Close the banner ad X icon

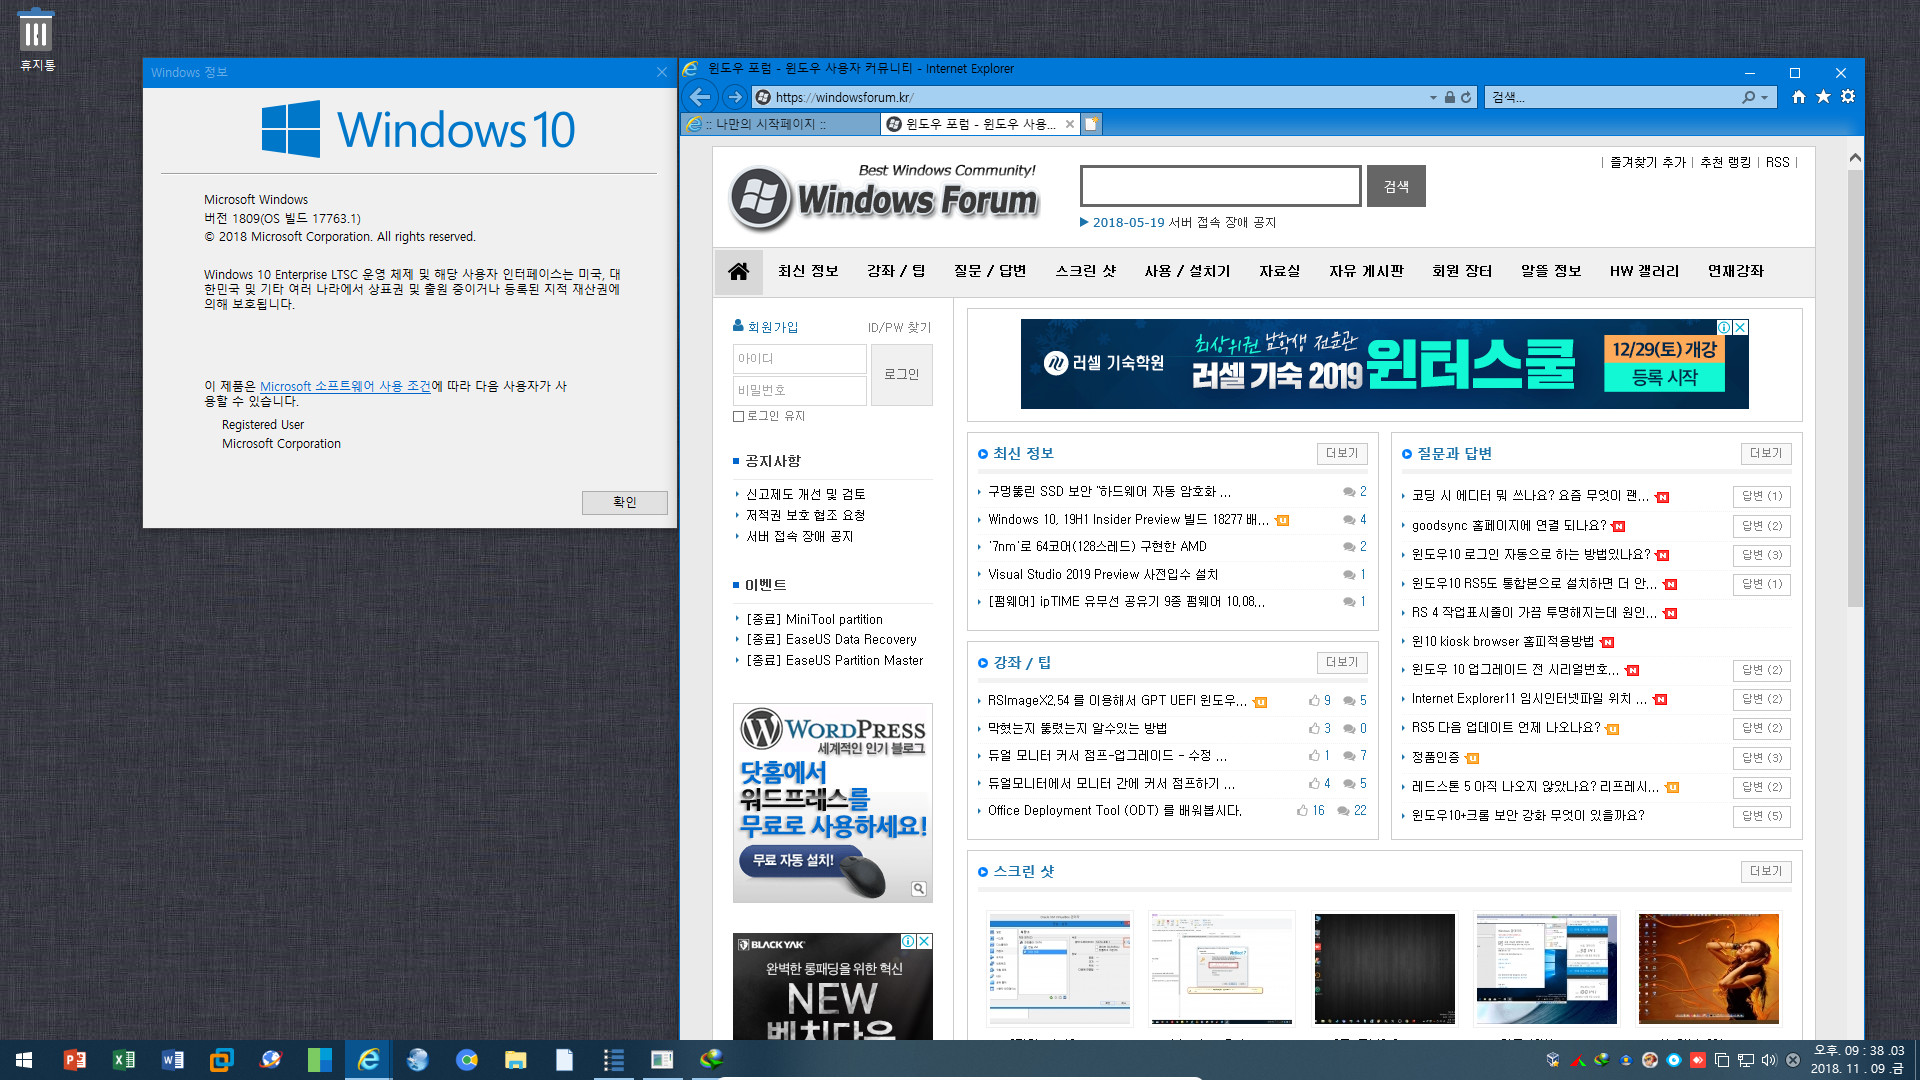pyautogui.click(x=1740, y=327)
